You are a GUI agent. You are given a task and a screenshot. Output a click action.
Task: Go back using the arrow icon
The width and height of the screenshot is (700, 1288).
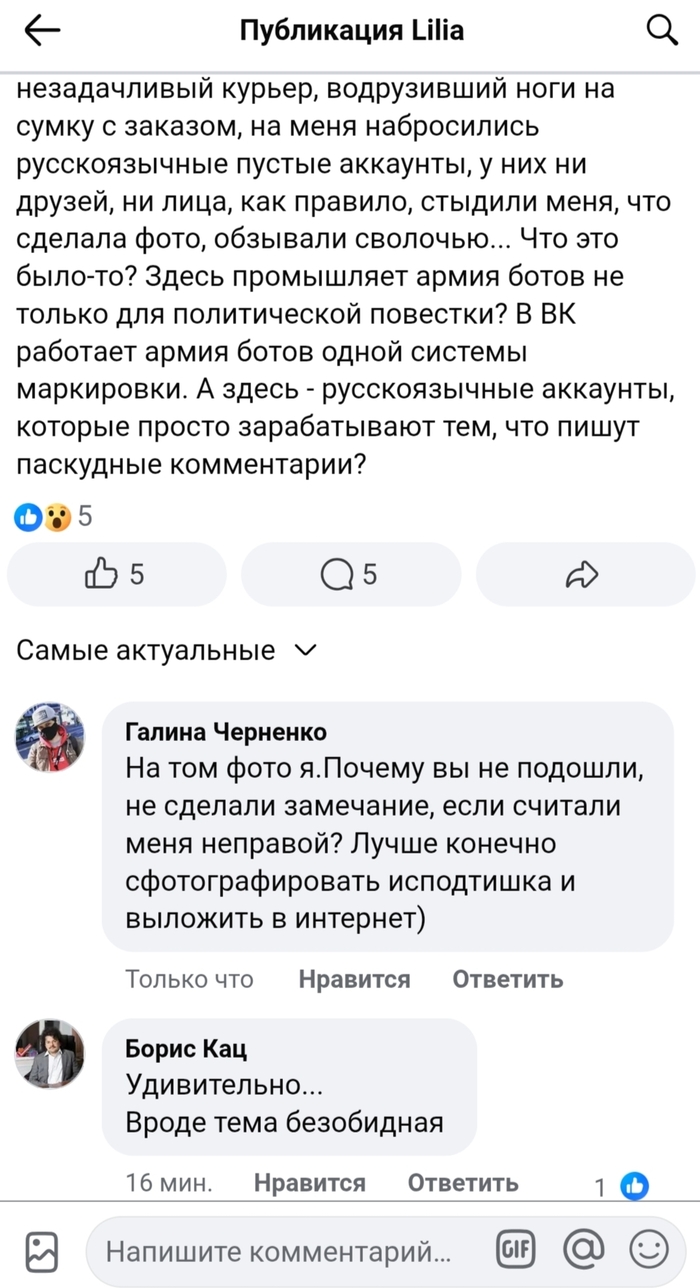[40, 31]
